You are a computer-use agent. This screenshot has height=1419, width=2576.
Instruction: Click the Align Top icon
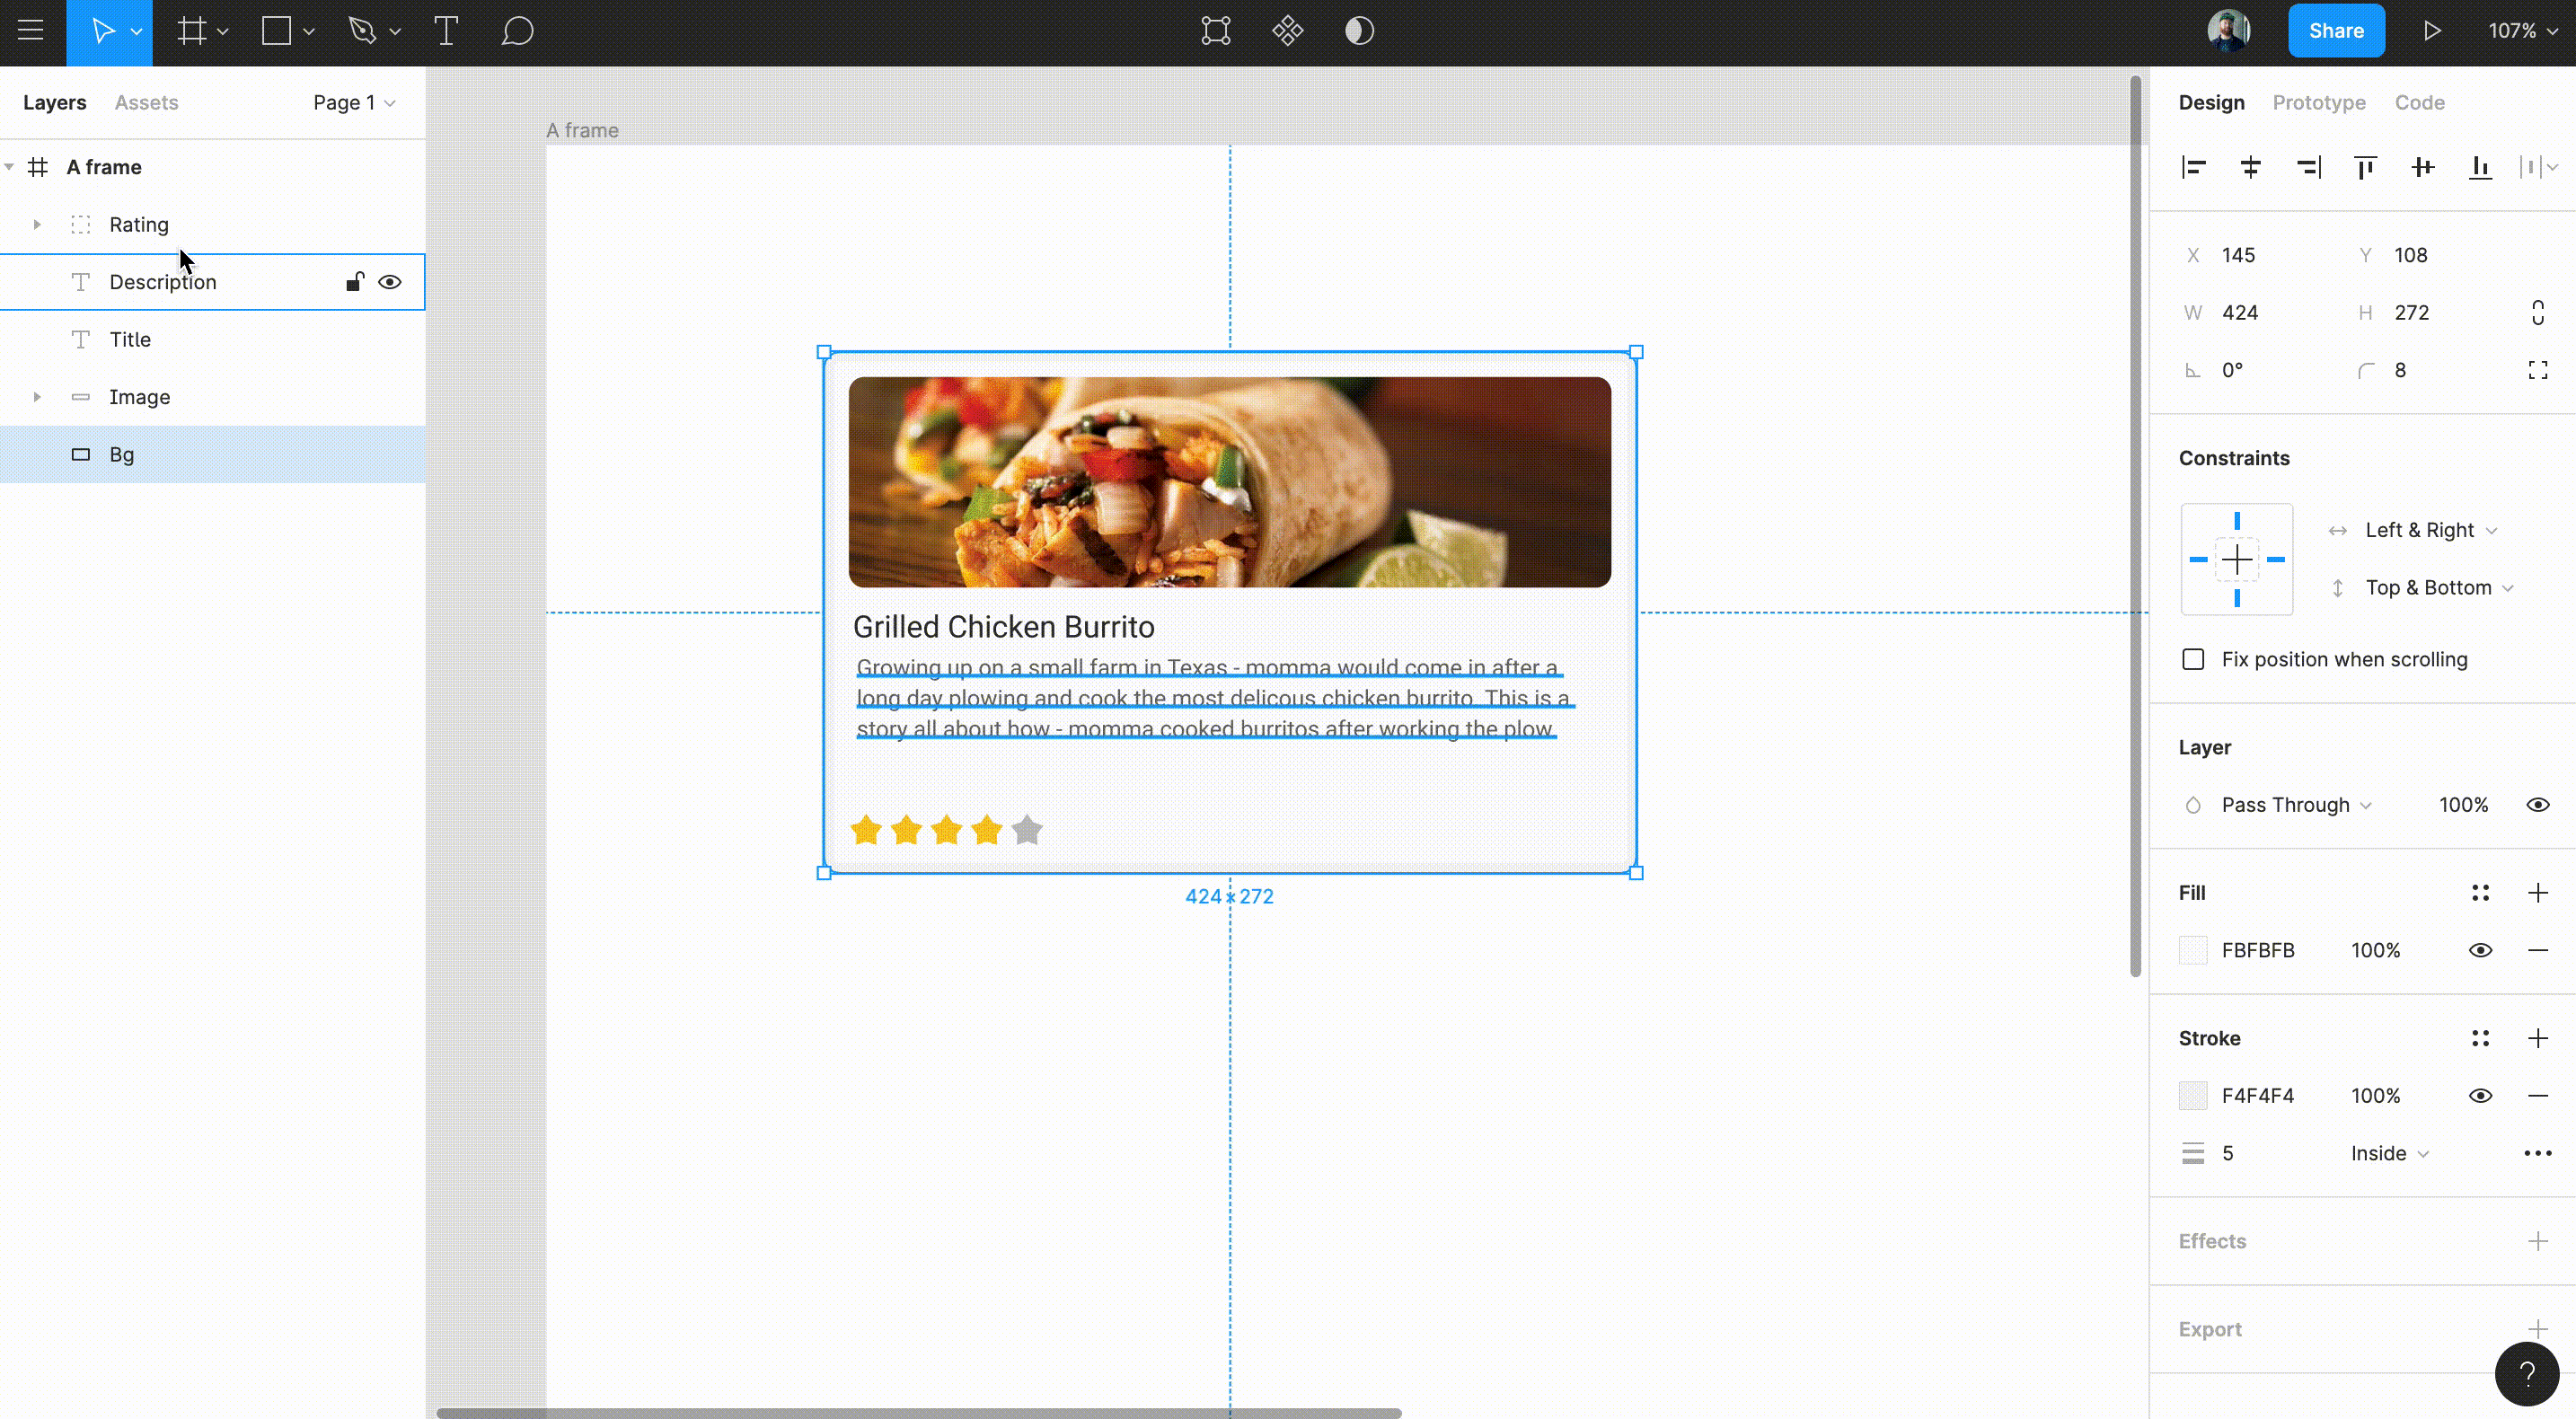pyautogui.click(x=2365, y=167)
